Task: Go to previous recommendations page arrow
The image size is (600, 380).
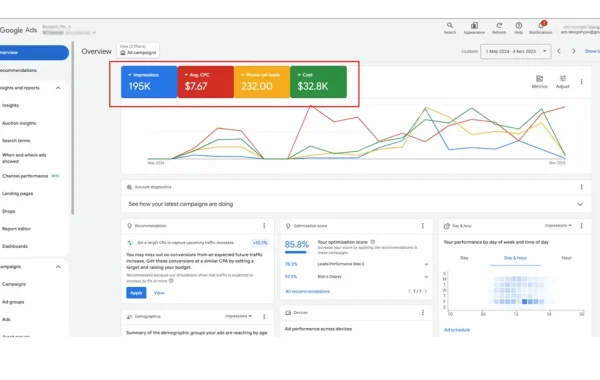Action: 409,291
